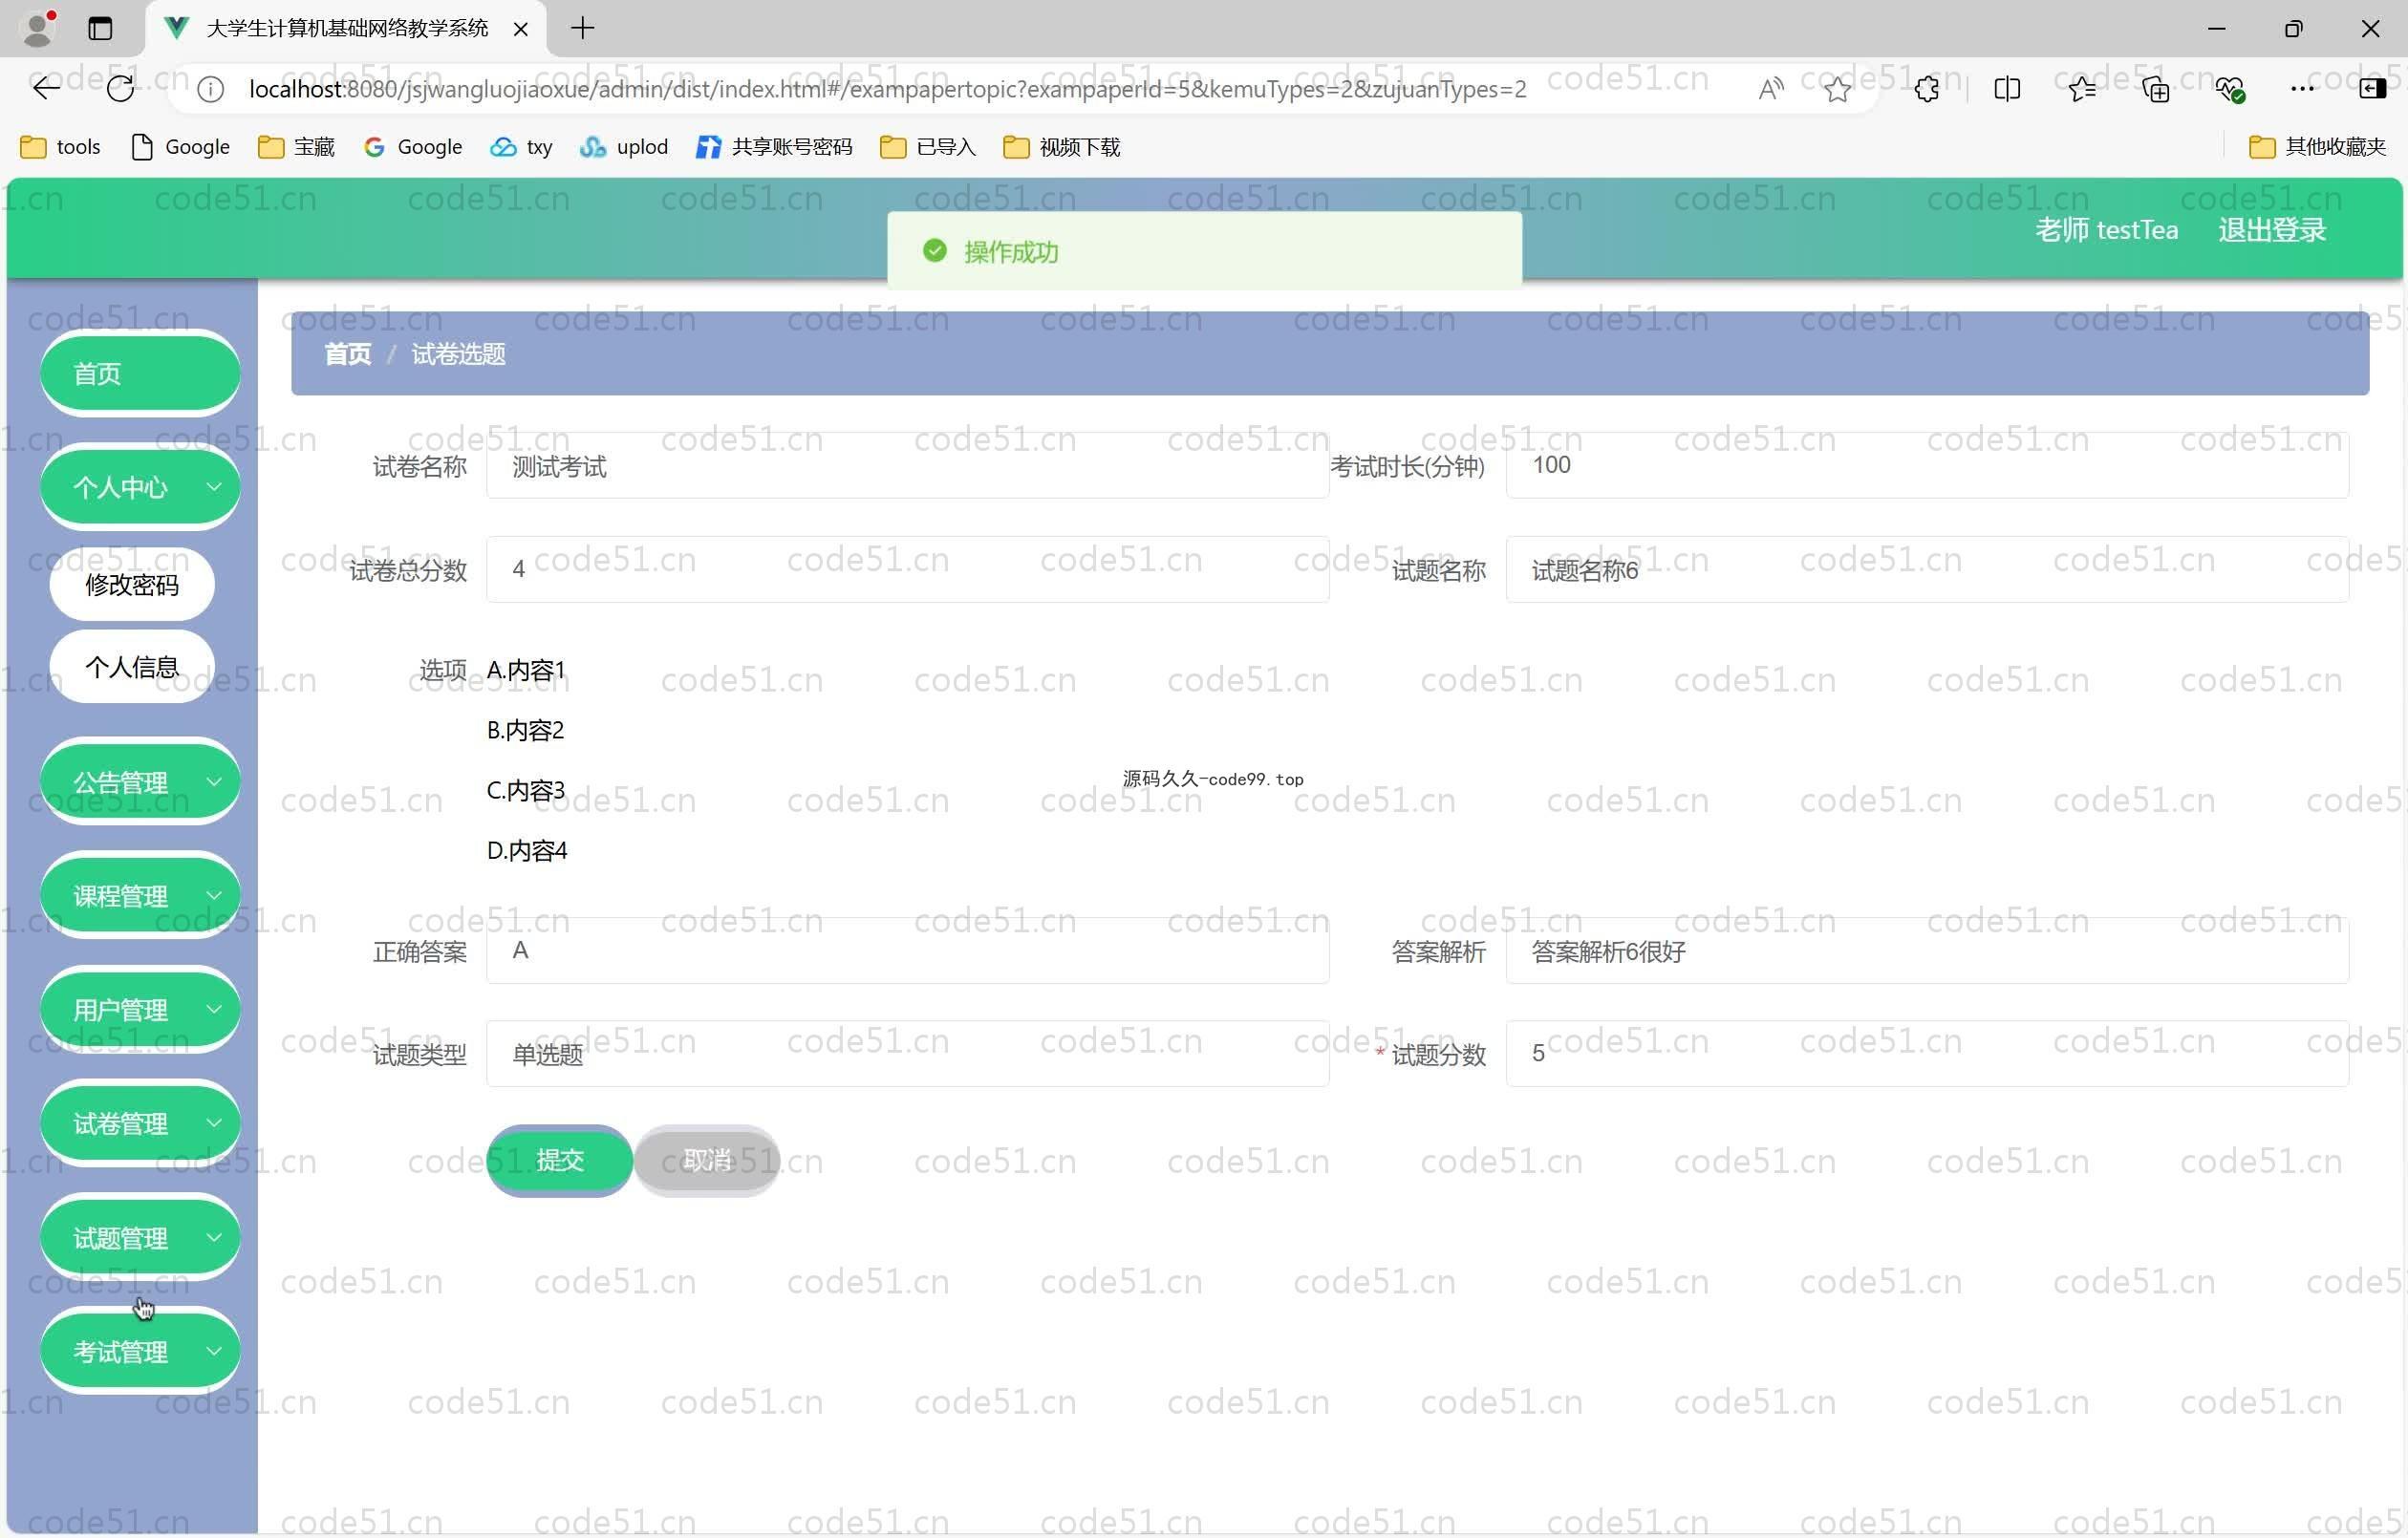Open 修改密码 submenu item
The height and width of the screenshot is (1538, 2408).
point(132,585)
